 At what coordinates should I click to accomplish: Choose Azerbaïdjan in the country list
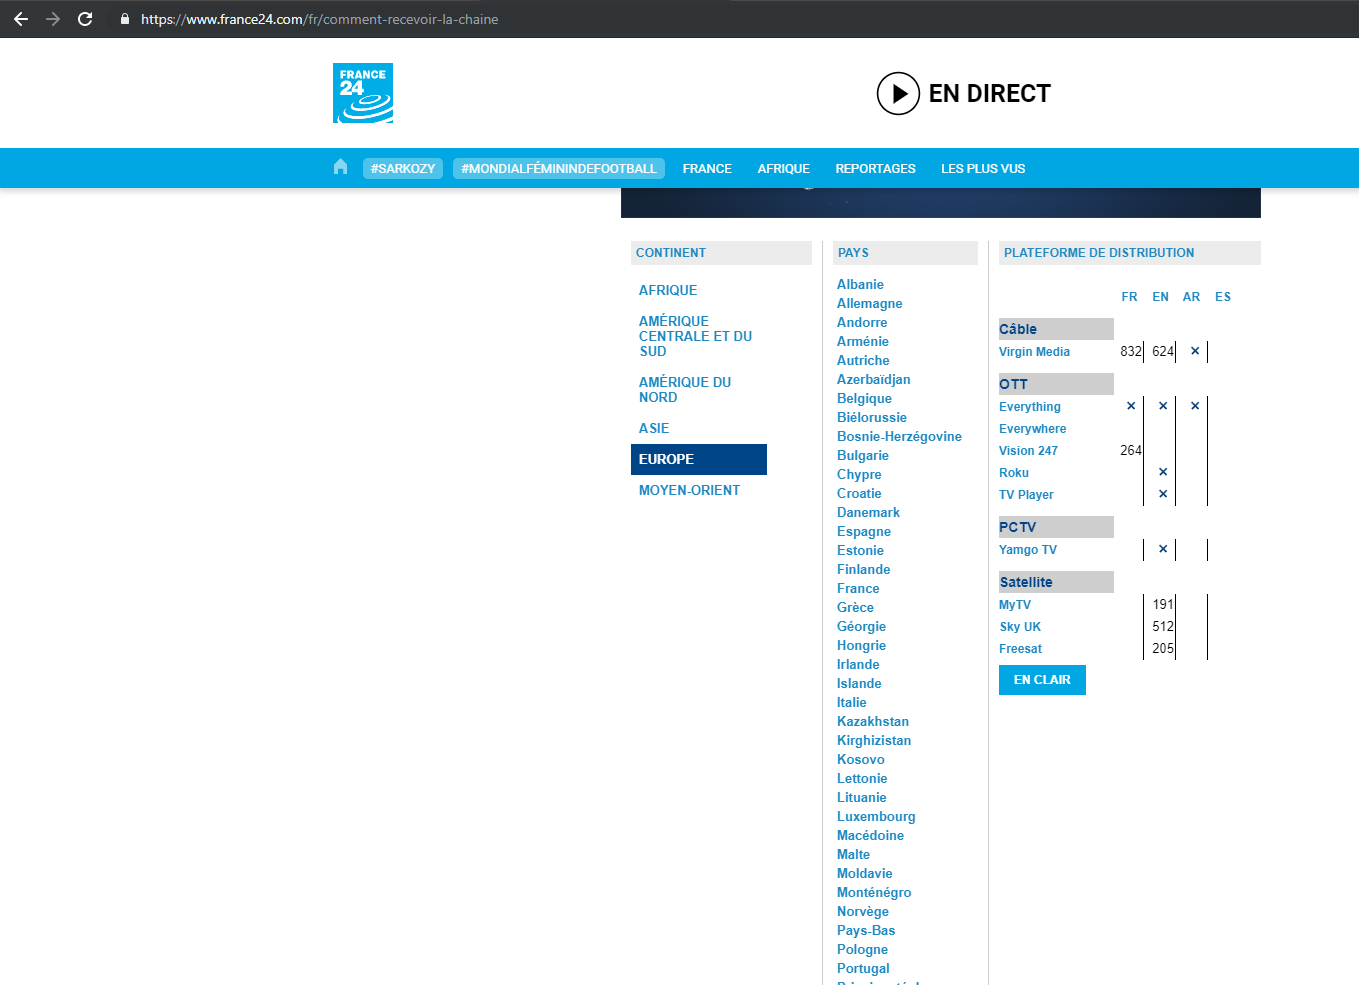[873, 379]
